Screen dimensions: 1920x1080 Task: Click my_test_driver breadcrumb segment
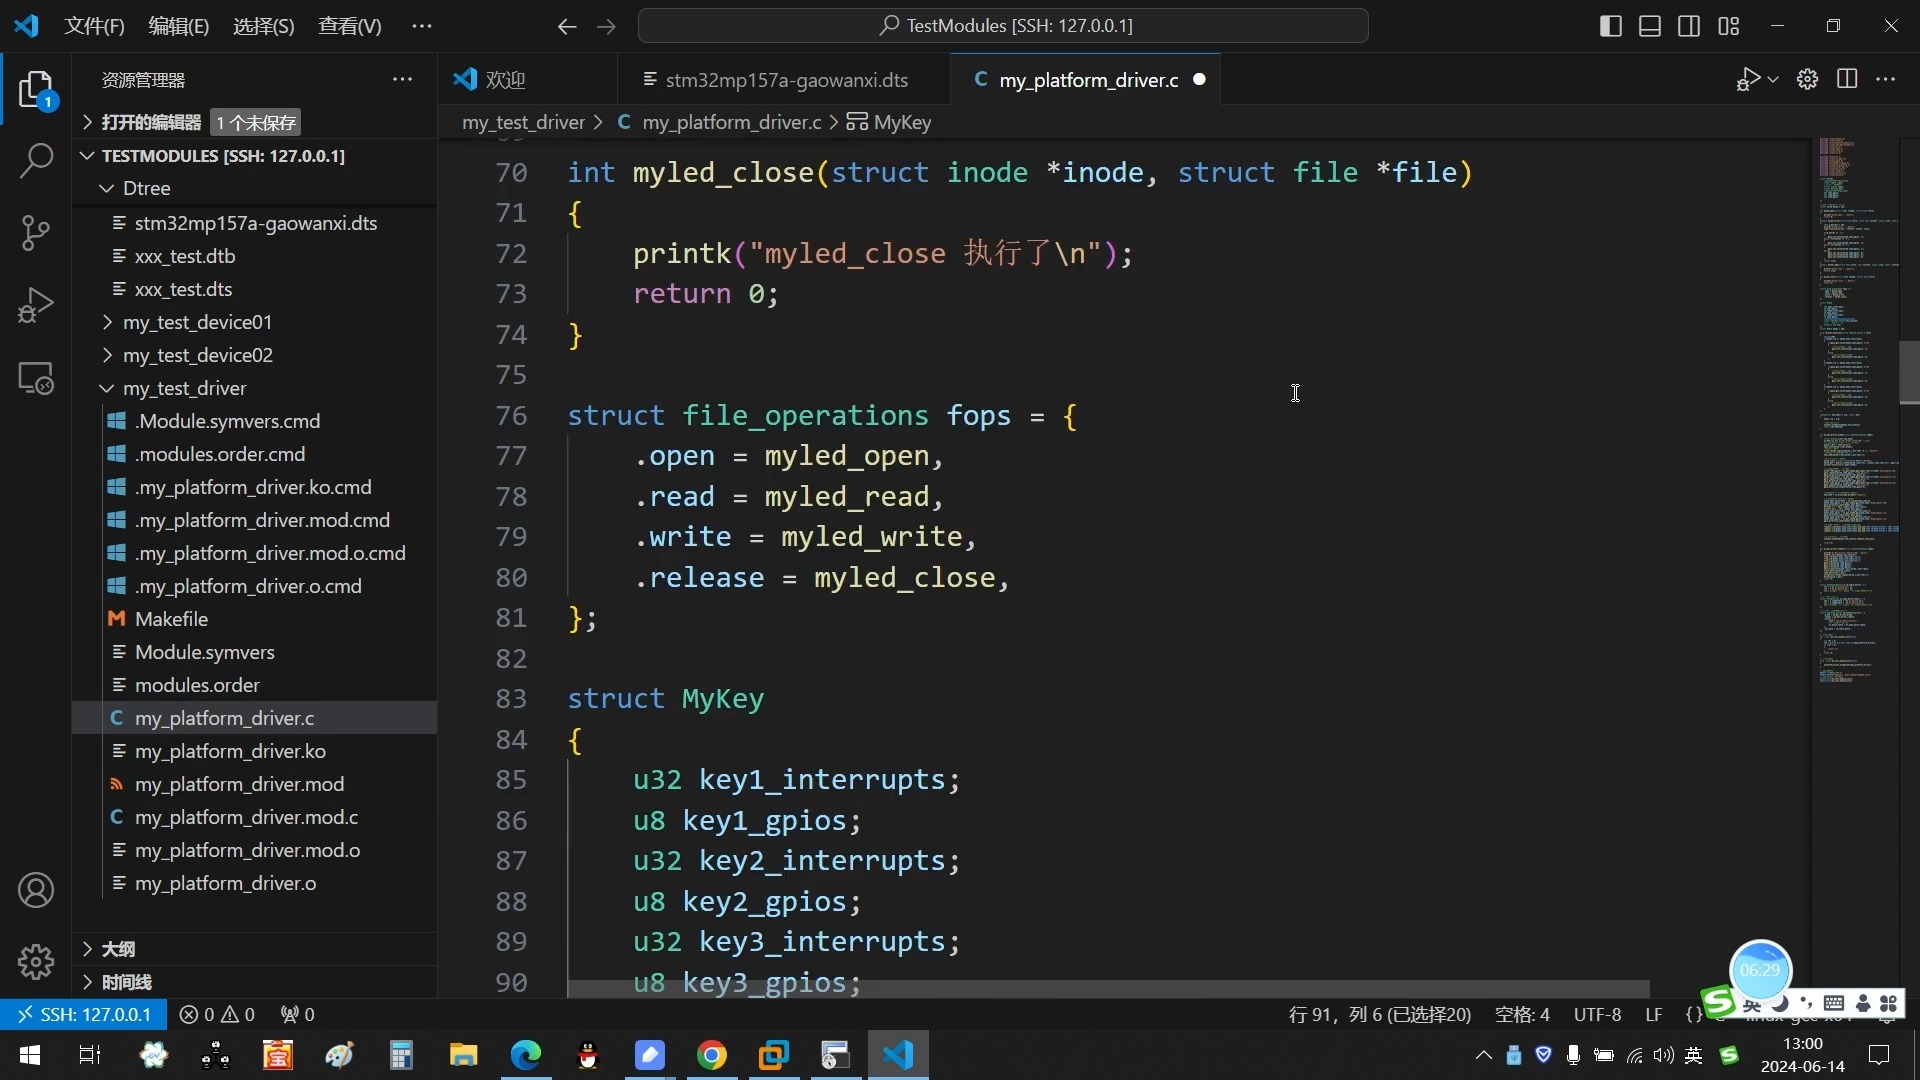(x=523, y=122)
